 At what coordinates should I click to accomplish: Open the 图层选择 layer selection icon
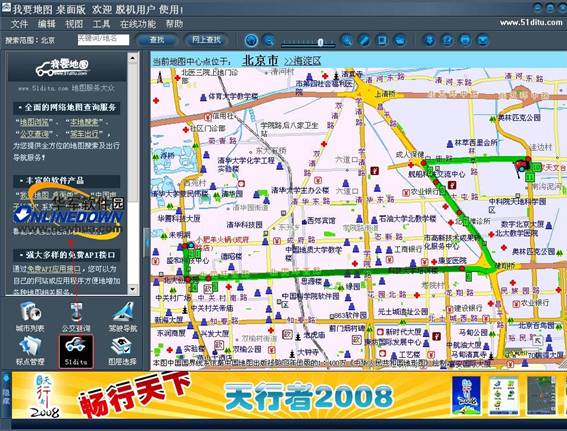tap(123, 351)
